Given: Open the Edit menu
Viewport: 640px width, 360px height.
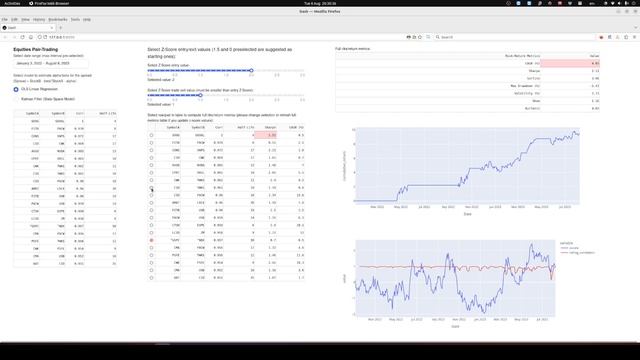Looking at the screenshot, I should (x=14, y=20).
